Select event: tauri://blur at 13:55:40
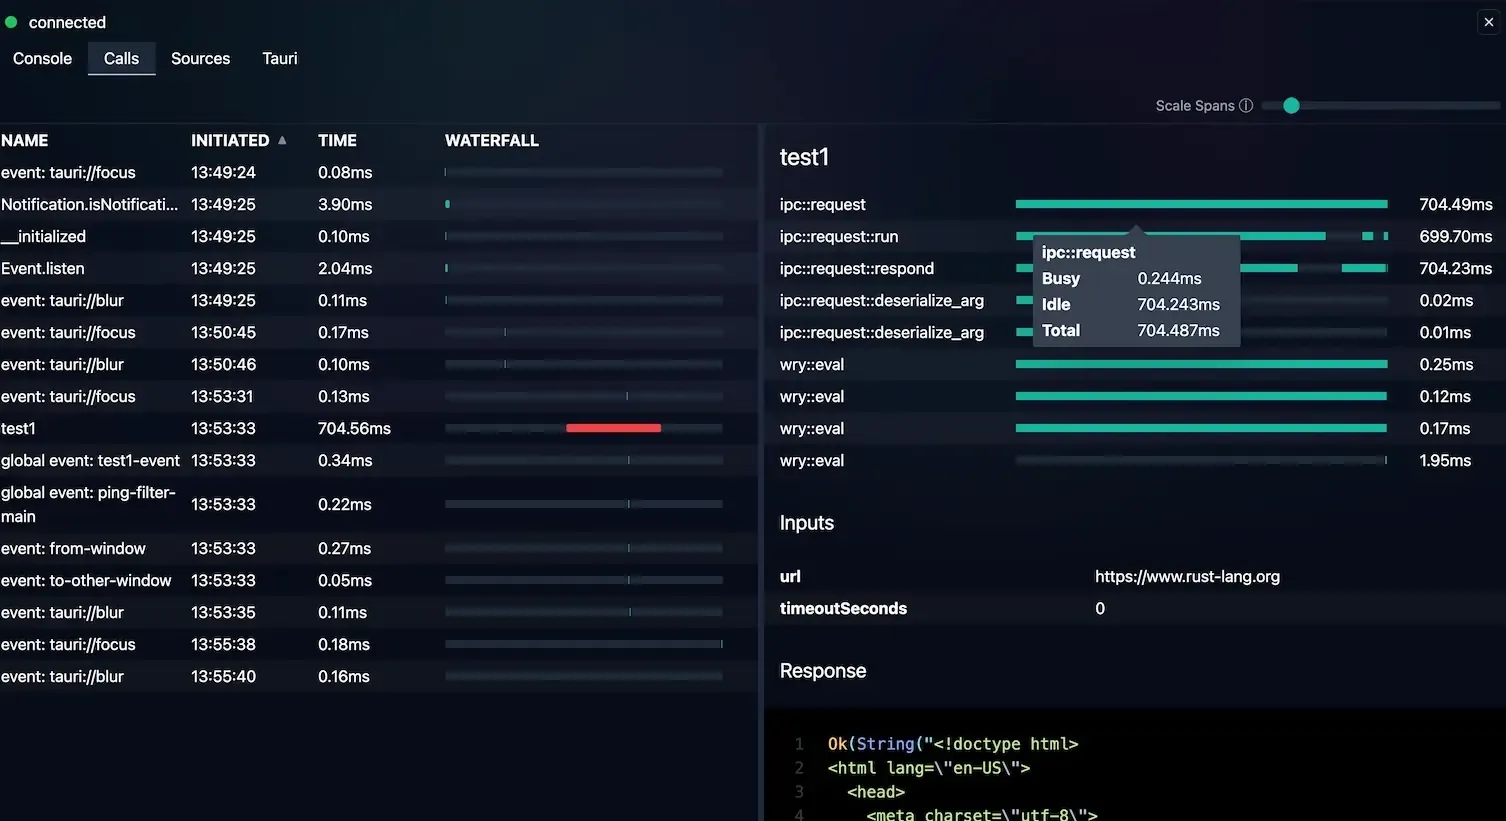This screenshot has width=1506, height=821. coord(378,676)
